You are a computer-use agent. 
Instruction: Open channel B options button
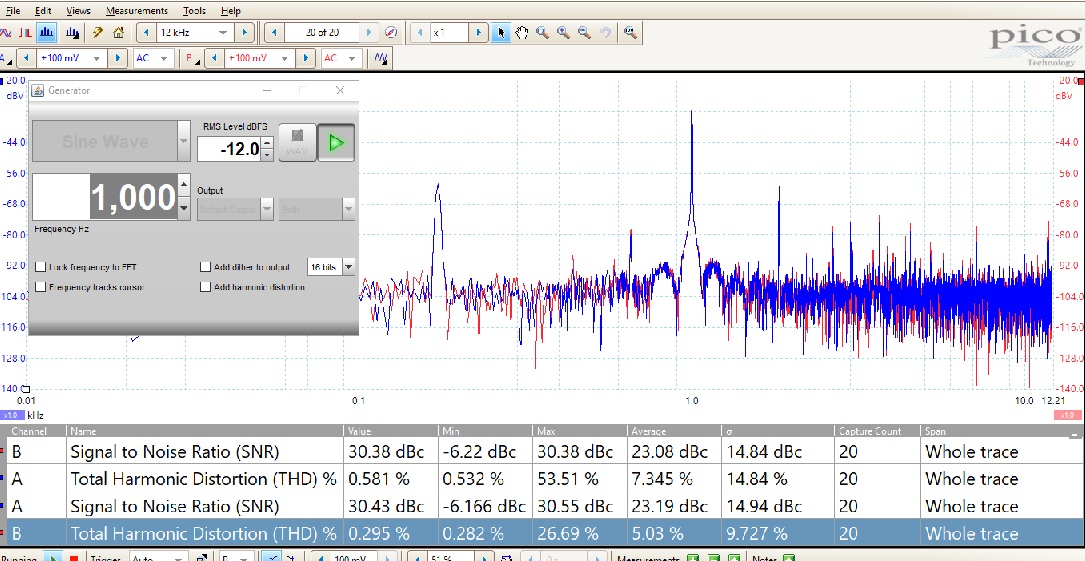coord(190,58)
